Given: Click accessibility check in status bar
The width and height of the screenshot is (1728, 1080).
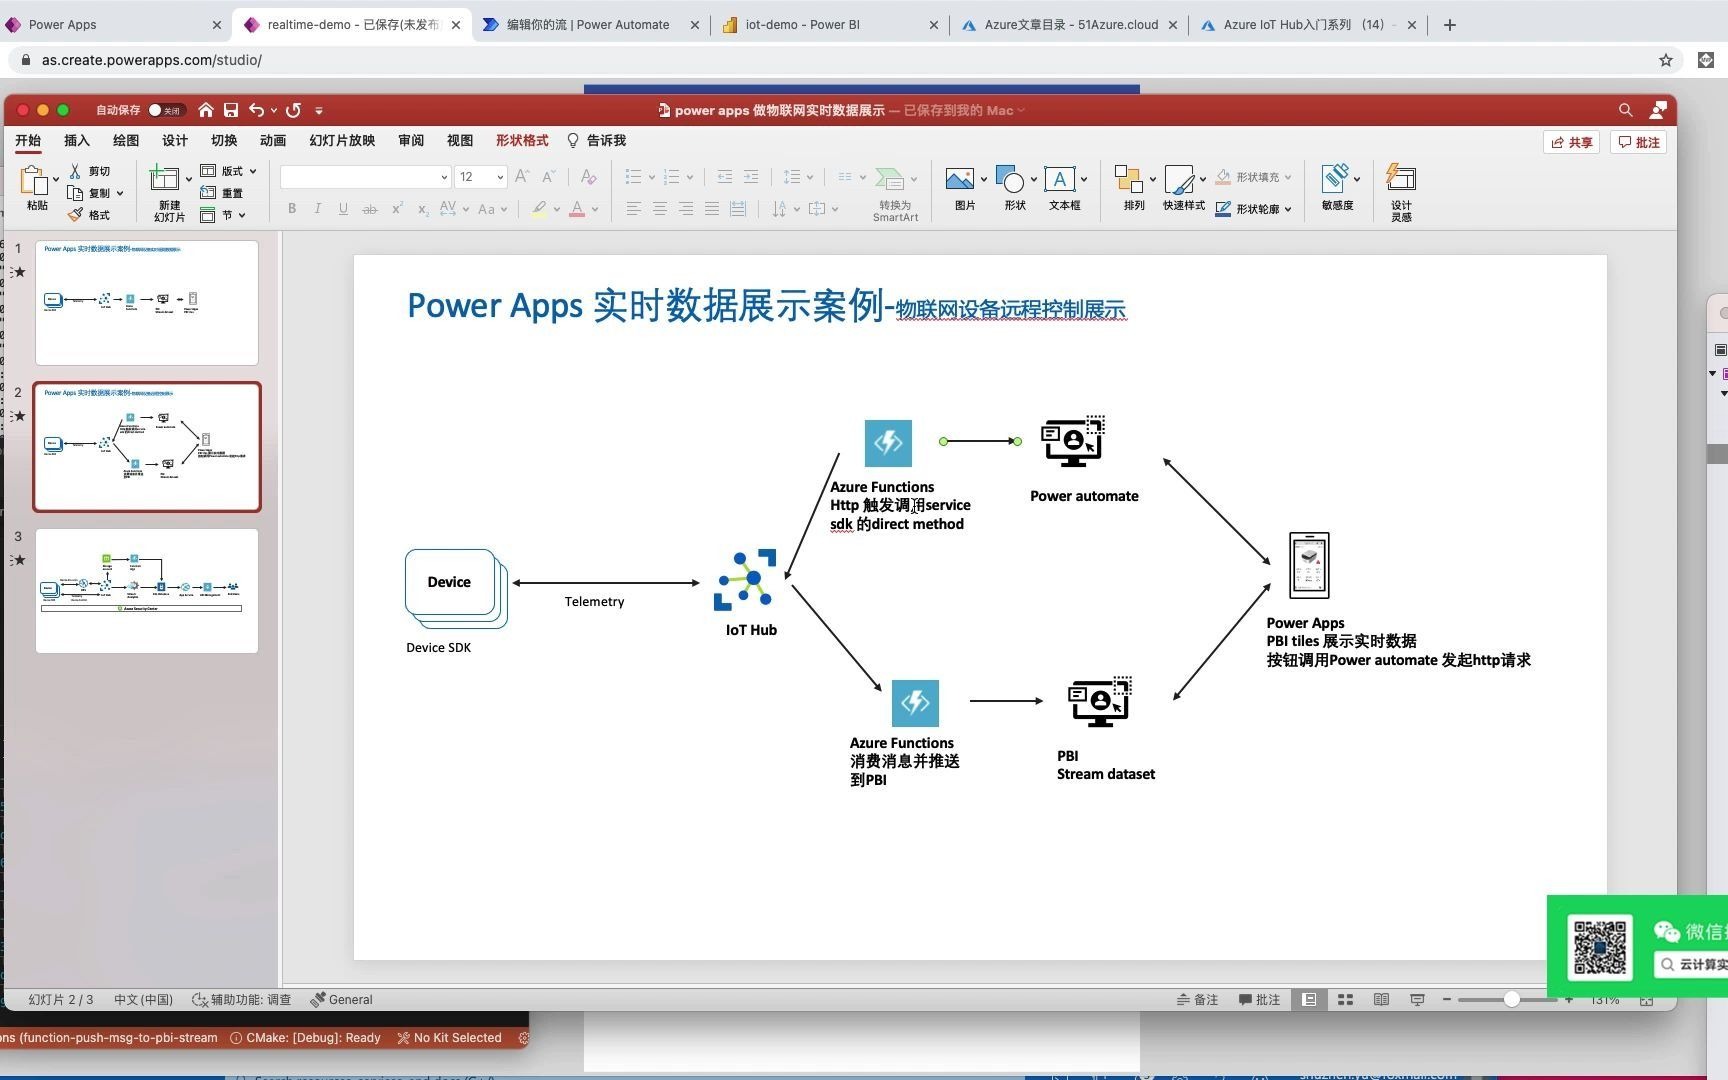Looking at the screenshot, I should pos(241,999).
